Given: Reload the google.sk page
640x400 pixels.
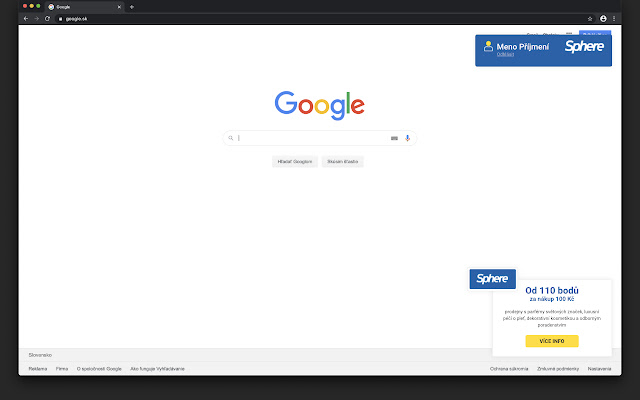Looking at the screenshot, I should click(47, 19).
